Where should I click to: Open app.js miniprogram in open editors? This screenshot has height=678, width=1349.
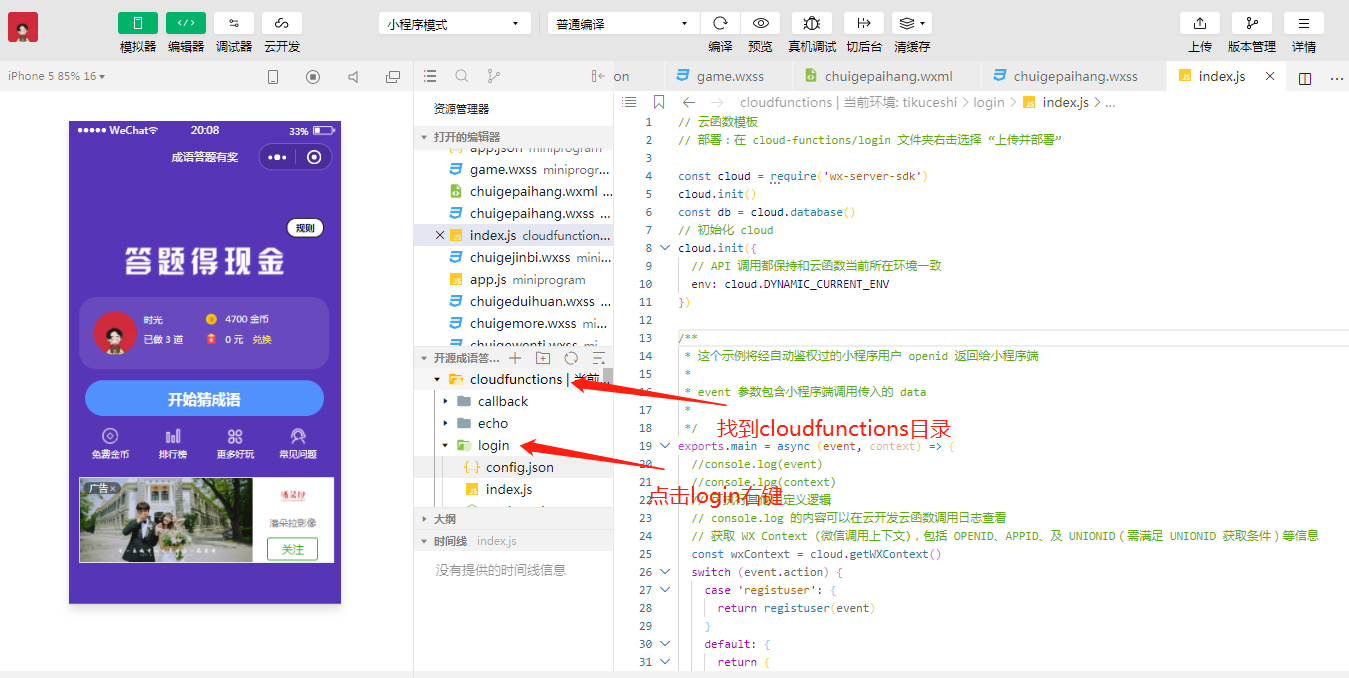514,279
